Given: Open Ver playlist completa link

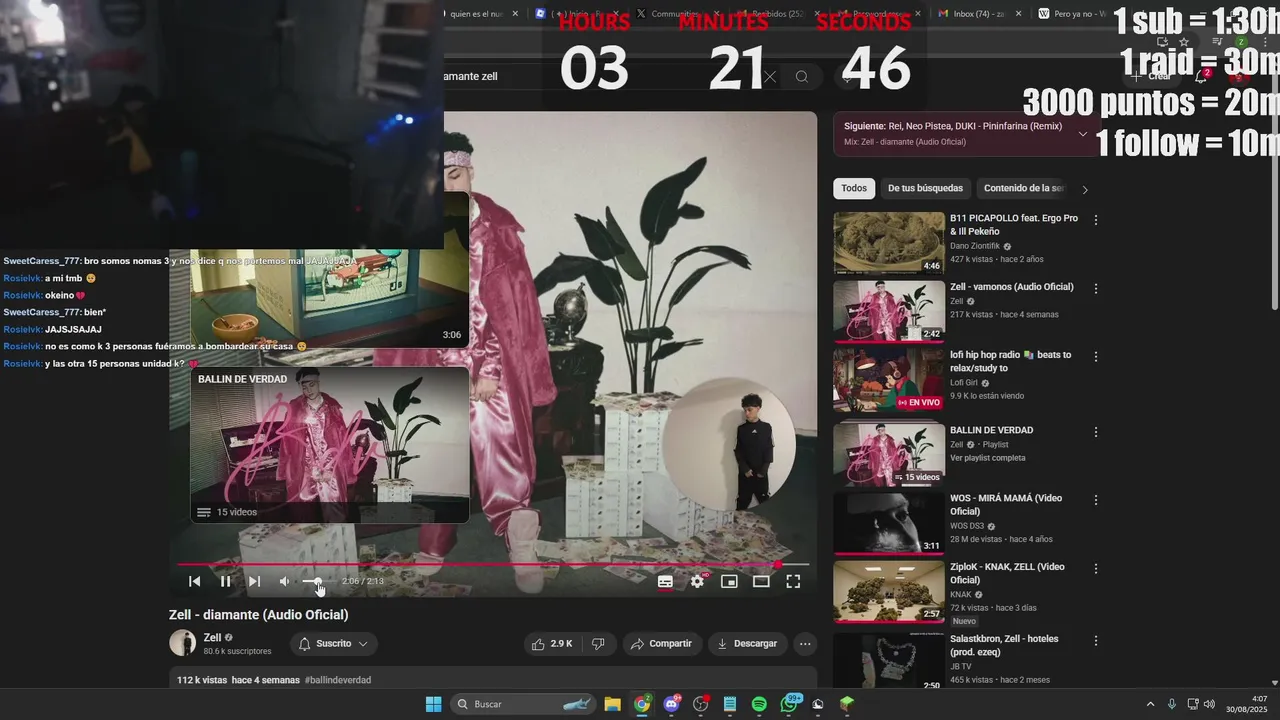Looking at the screenshot, I should pos(988,458).
